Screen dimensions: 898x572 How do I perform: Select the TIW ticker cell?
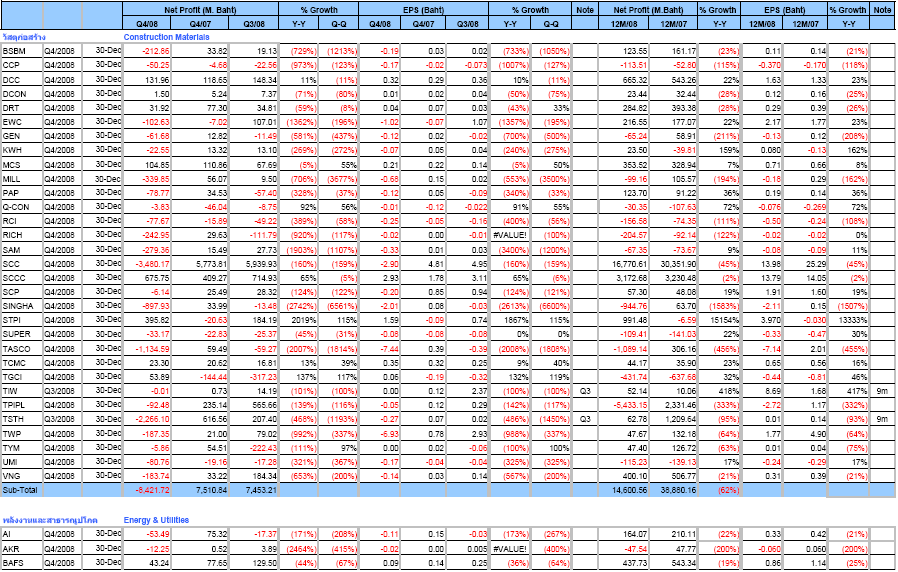[x=22, y=391]
